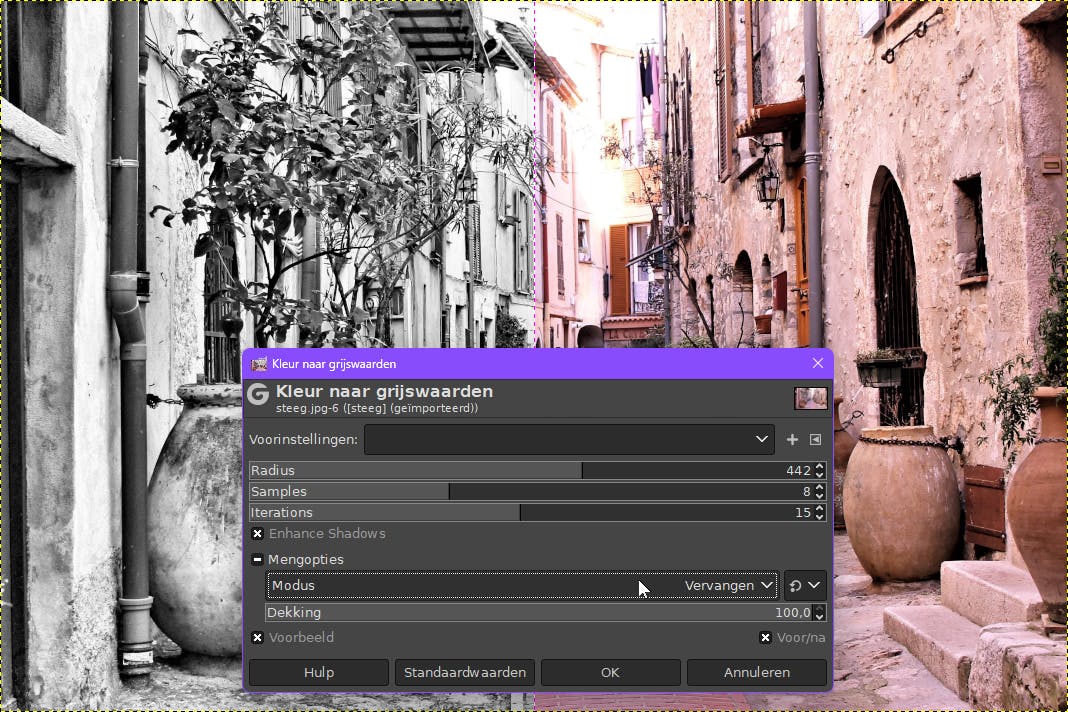1068x712 pixels.
Task: Click the Hulp button
Action: pos(319,672)
